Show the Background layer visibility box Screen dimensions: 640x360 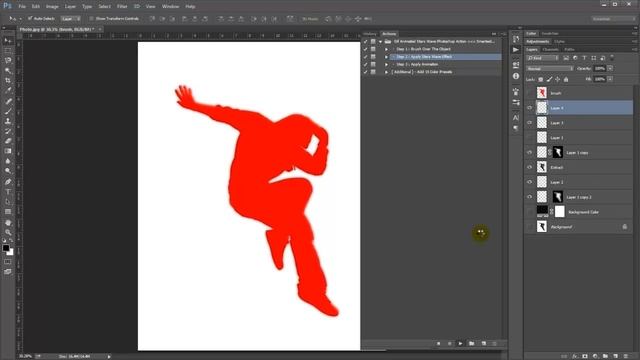point(530,227)
